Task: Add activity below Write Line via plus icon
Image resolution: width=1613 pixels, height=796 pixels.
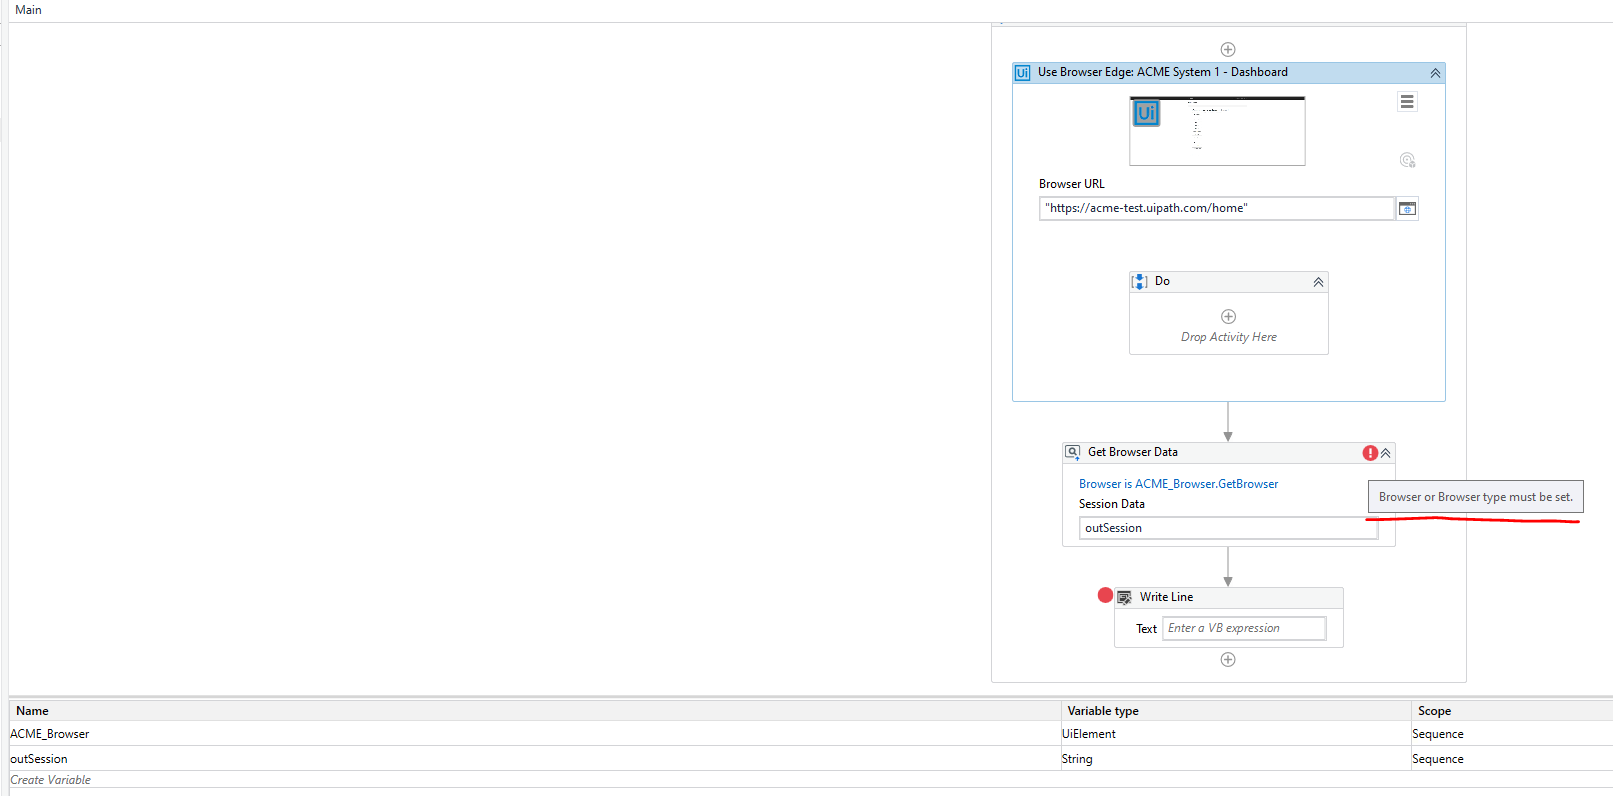Action: tap(1228, 659)
